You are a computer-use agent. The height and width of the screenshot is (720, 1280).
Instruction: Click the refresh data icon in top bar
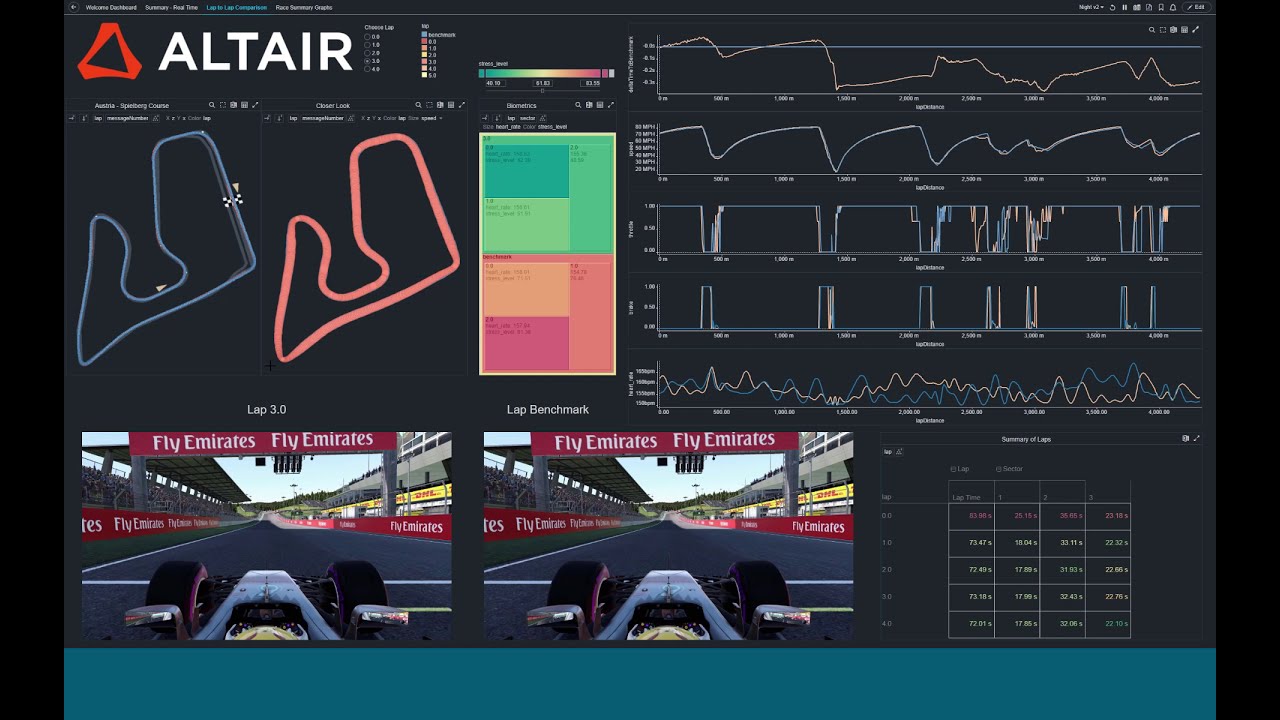(x=1112, y=7)
